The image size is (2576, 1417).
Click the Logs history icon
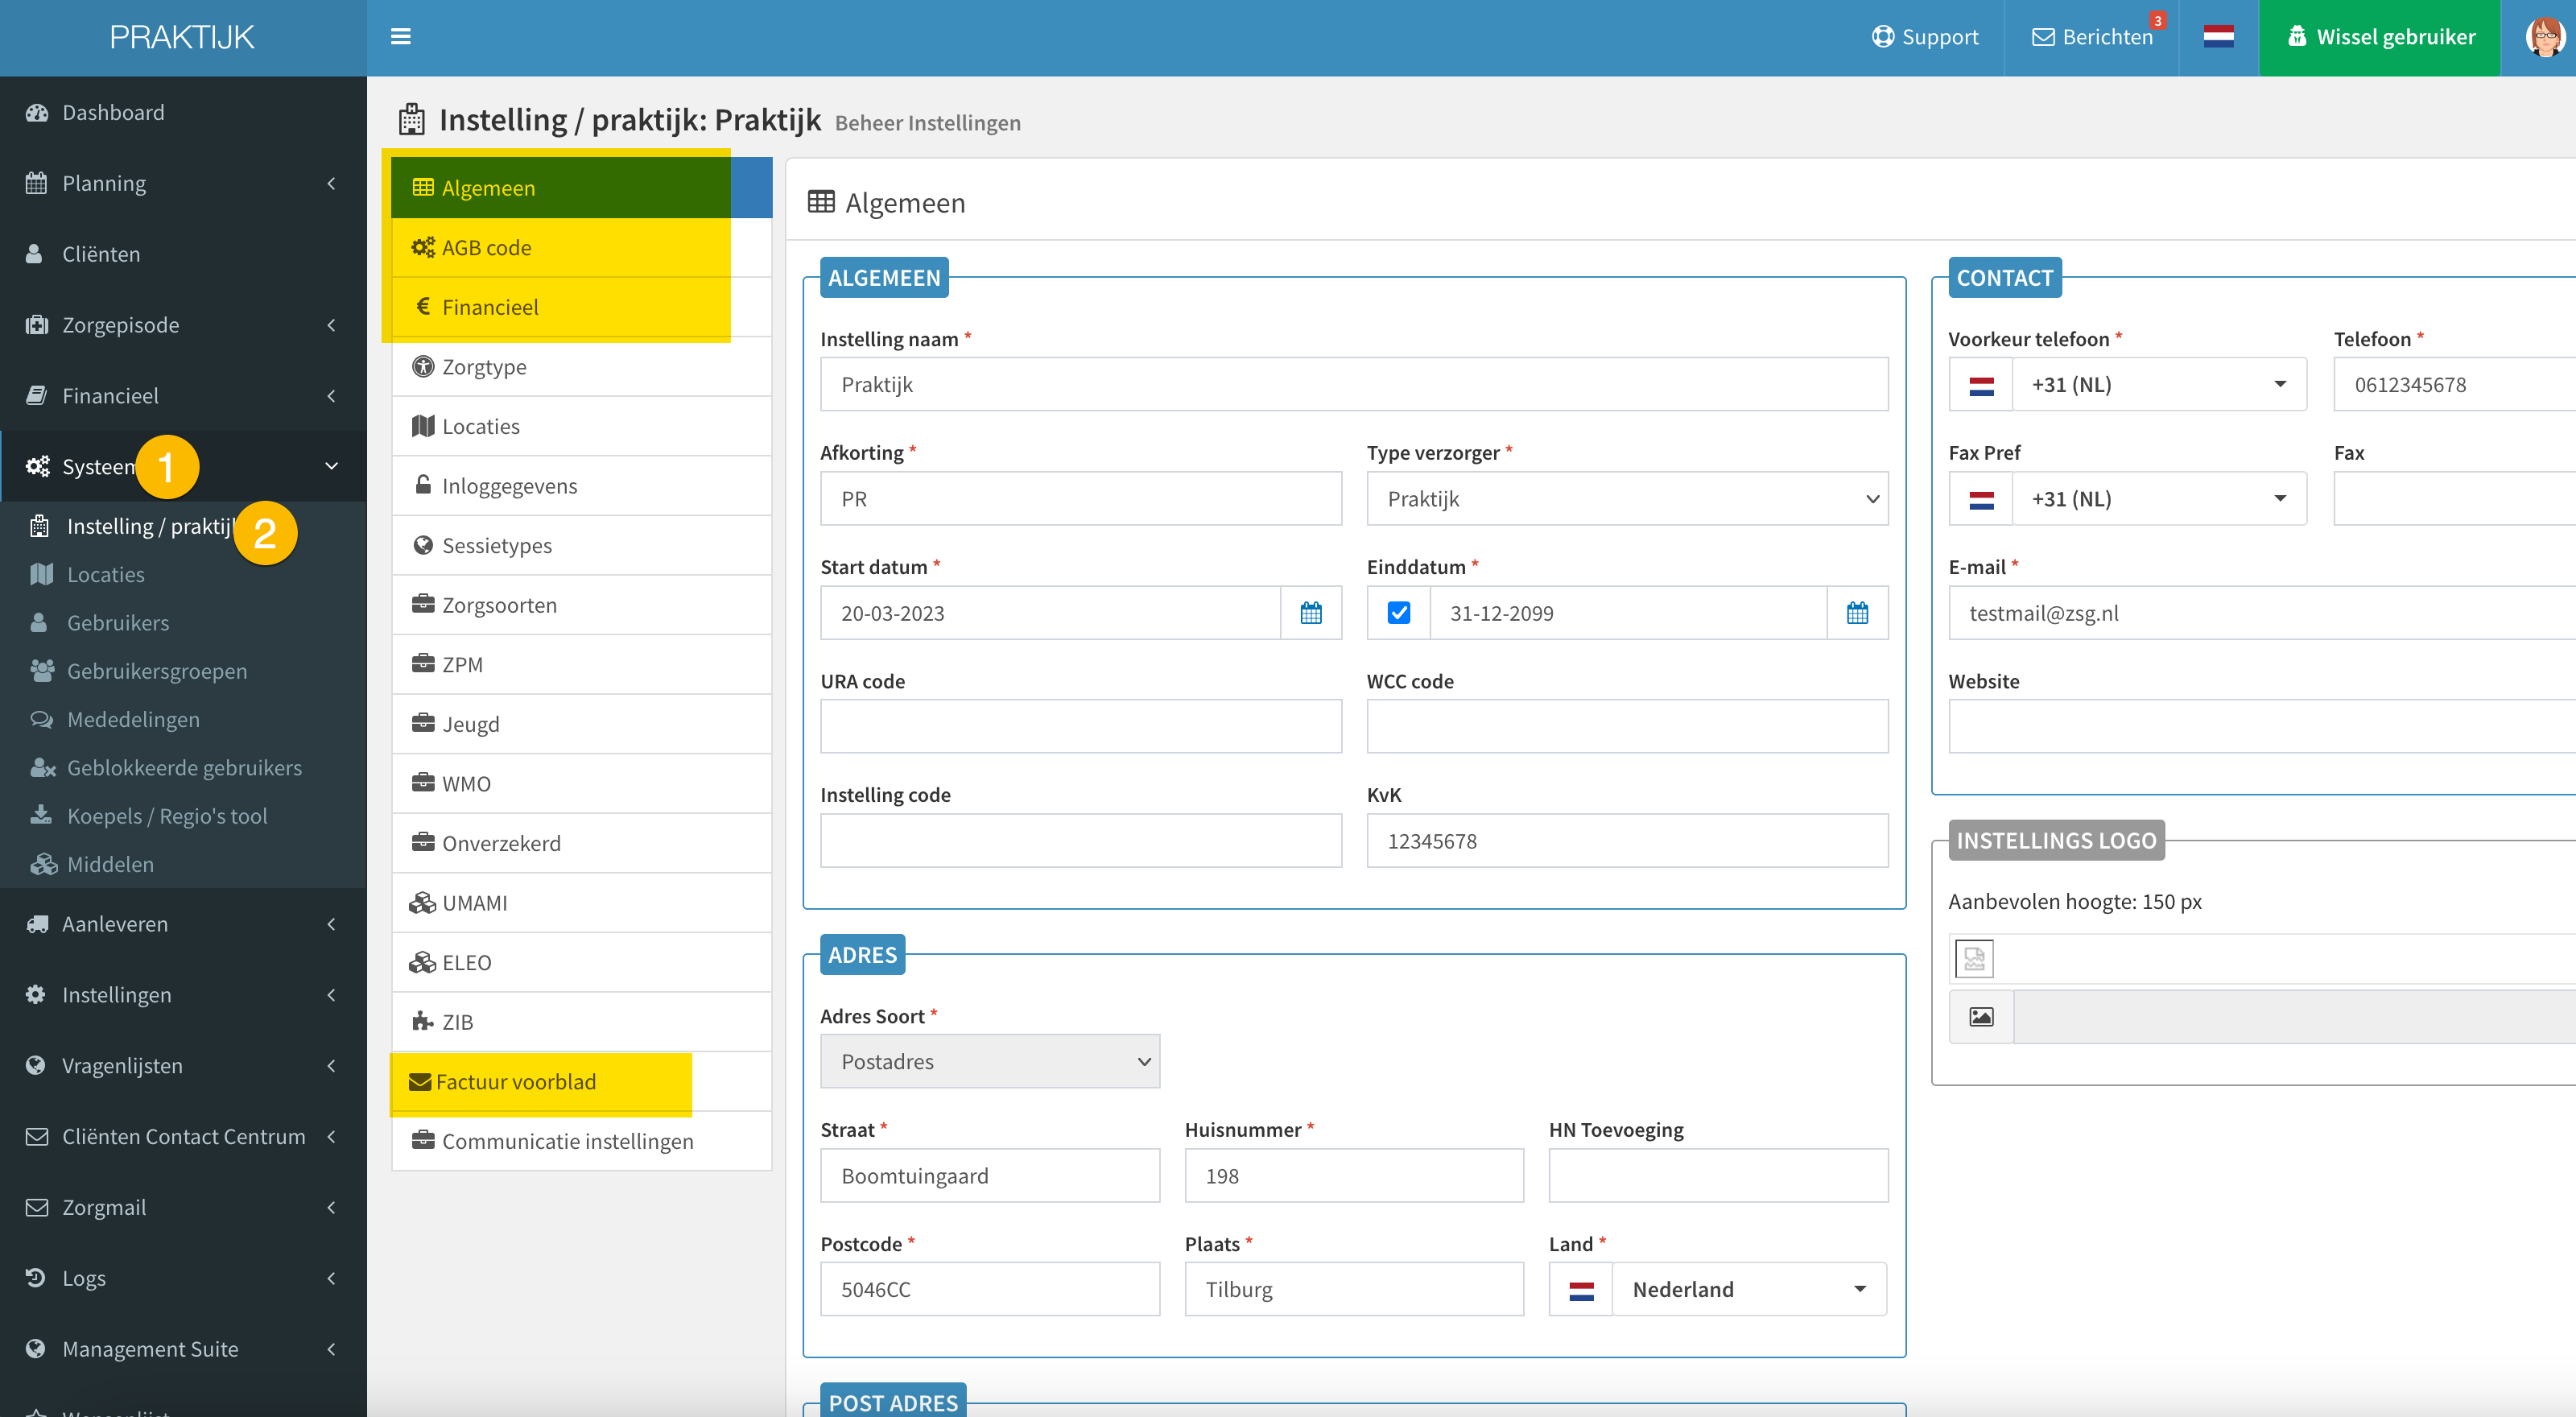tap(35, 1278)
